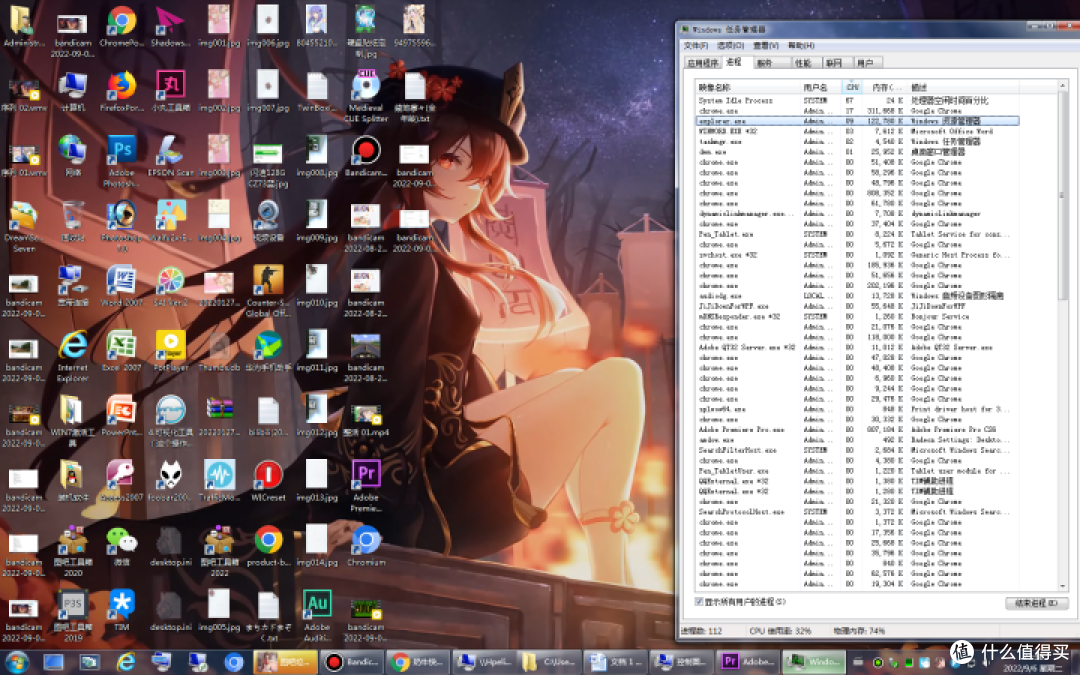Select img001.jpg on the desktop
Screen dimensions: 1080x675
[x=219, y=26]
